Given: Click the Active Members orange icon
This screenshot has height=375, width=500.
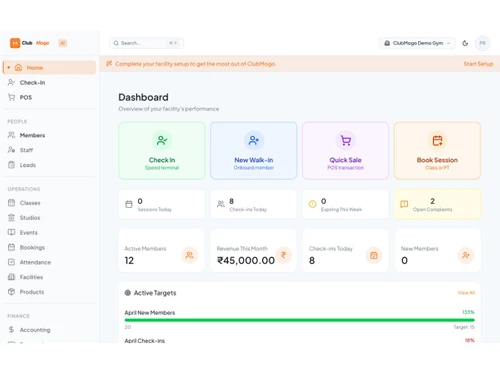Looking at the screenshot, I should click(189, 255).
